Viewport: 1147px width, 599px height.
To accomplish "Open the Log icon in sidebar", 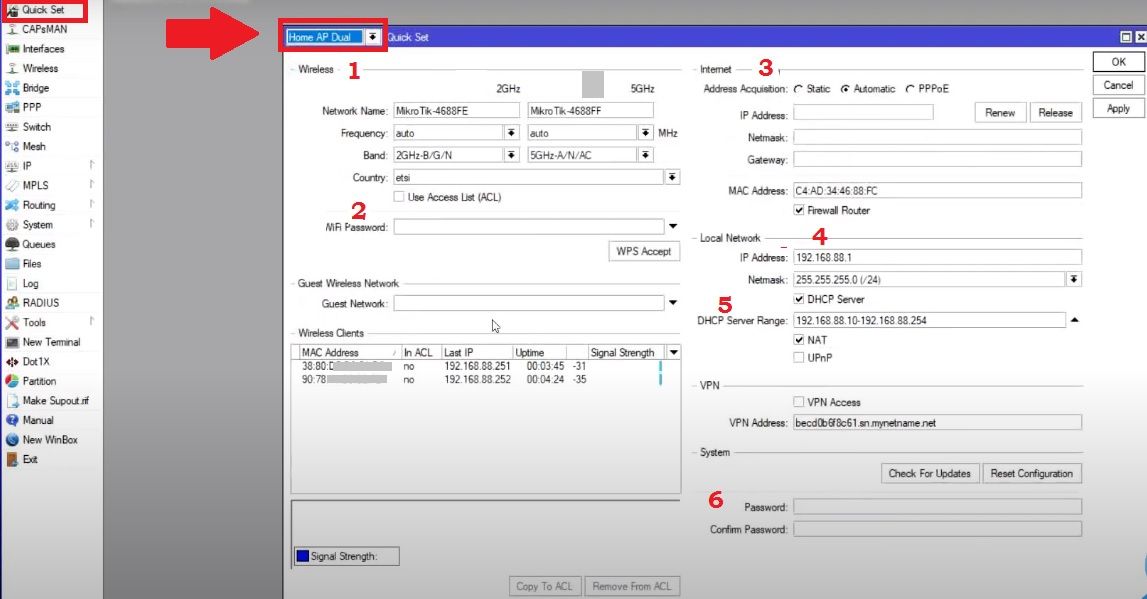I will pos(12,284).
